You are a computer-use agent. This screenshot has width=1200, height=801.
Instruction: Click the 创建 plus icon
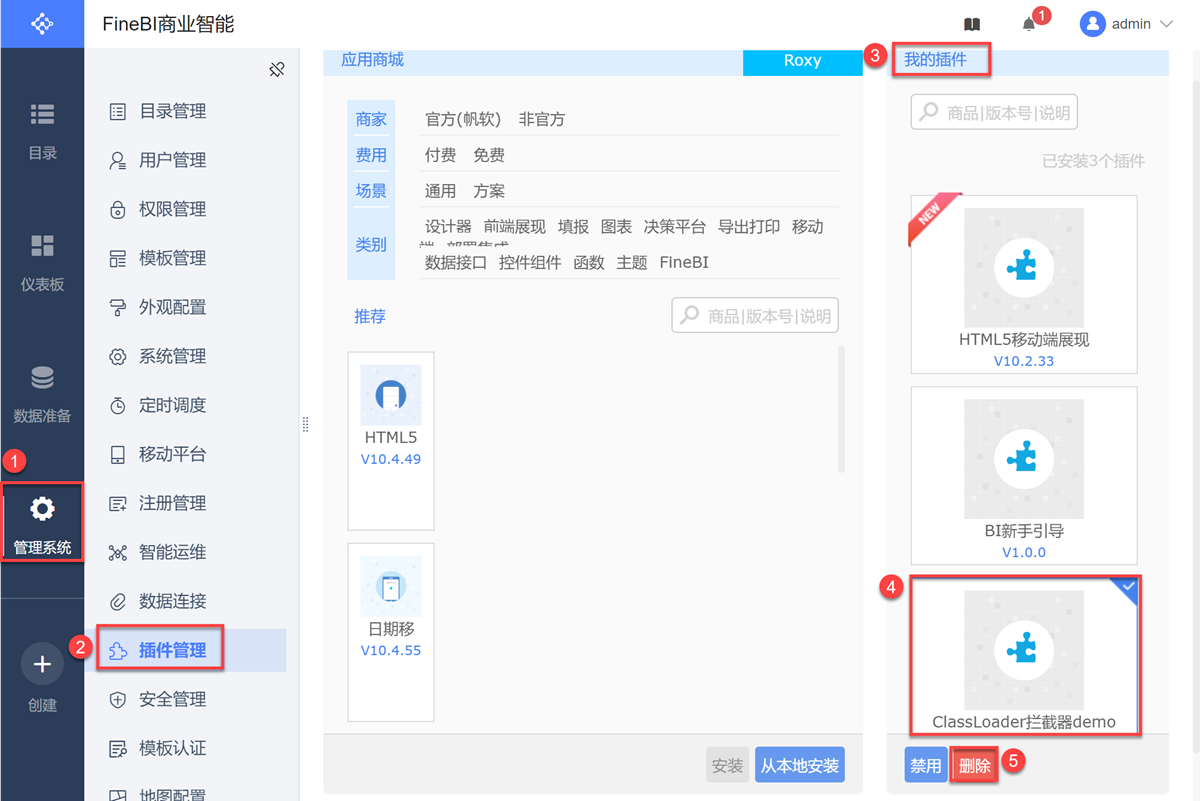click(x=42, y=664)
